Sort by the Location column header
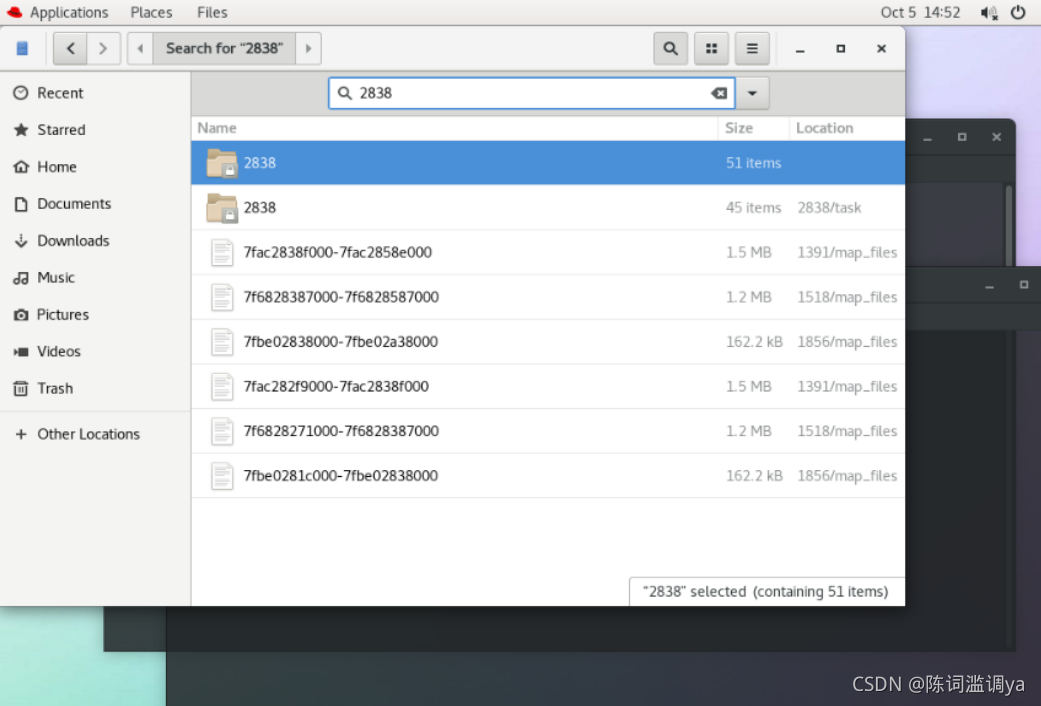The height and width of the screenshot is (706, 1041). [847, 128]
